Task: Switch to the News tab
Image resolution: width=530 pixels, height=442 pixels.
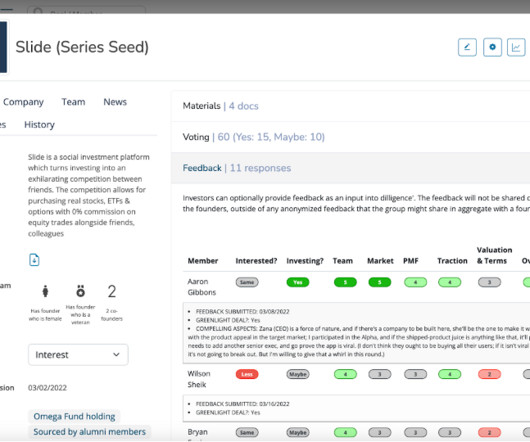Action: coord(115,102)
